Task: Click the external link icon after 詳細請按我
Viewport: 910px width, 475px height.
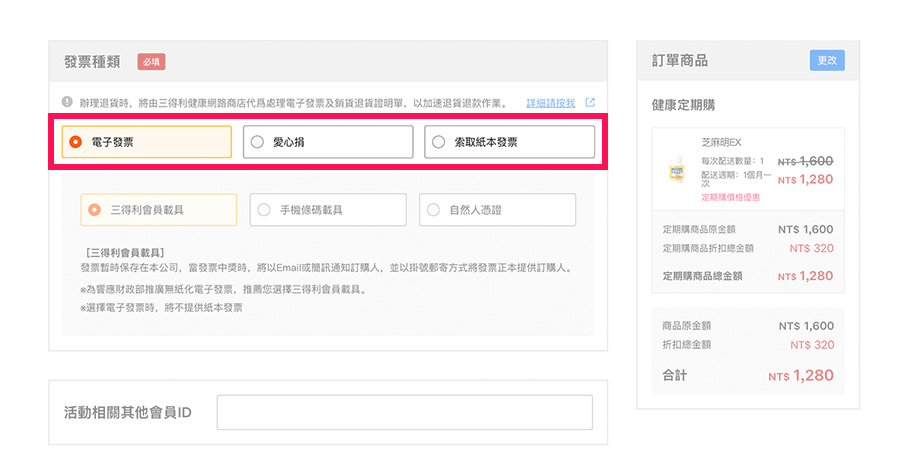Action: click(x=590, y=103)
